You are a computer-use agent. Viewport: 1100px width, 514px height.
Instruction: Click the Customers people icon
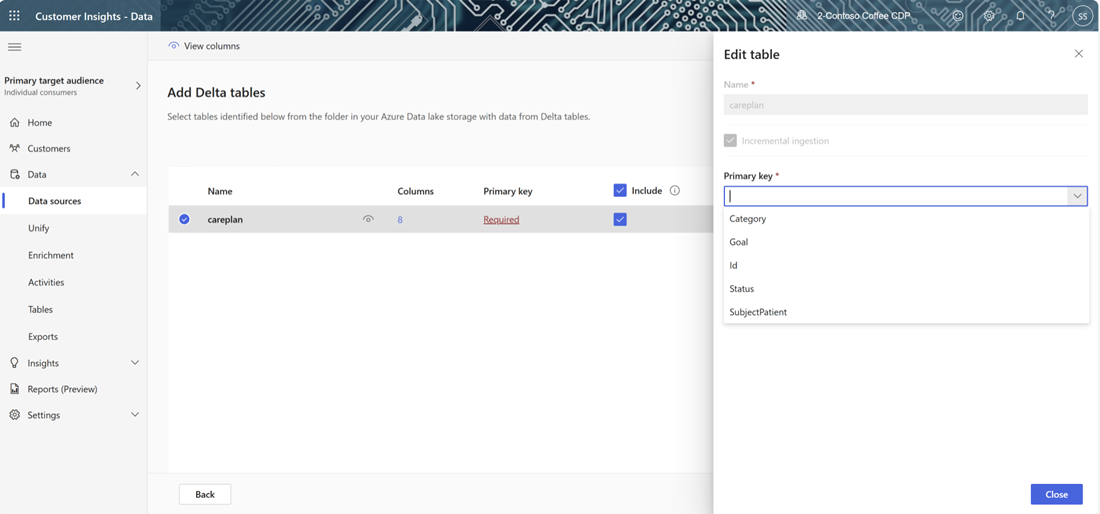click(x=14, y=149)
